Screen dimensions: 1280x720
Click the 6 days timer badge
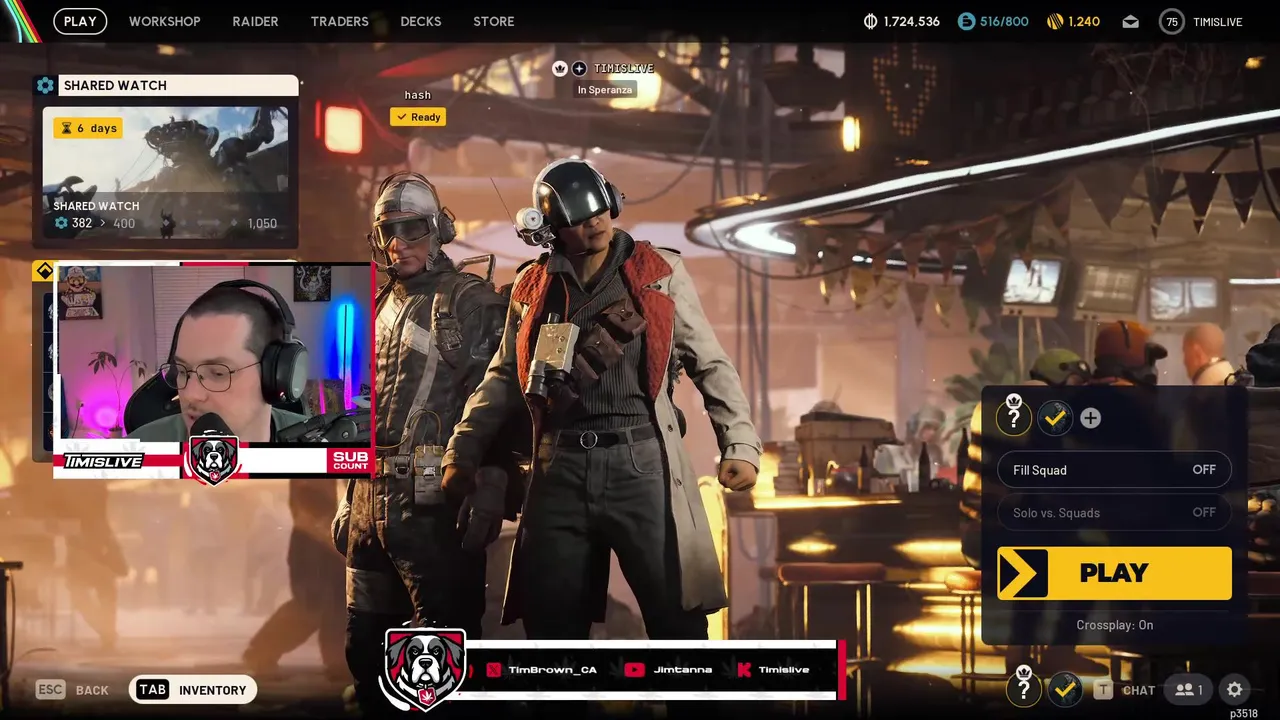(88, 128)
